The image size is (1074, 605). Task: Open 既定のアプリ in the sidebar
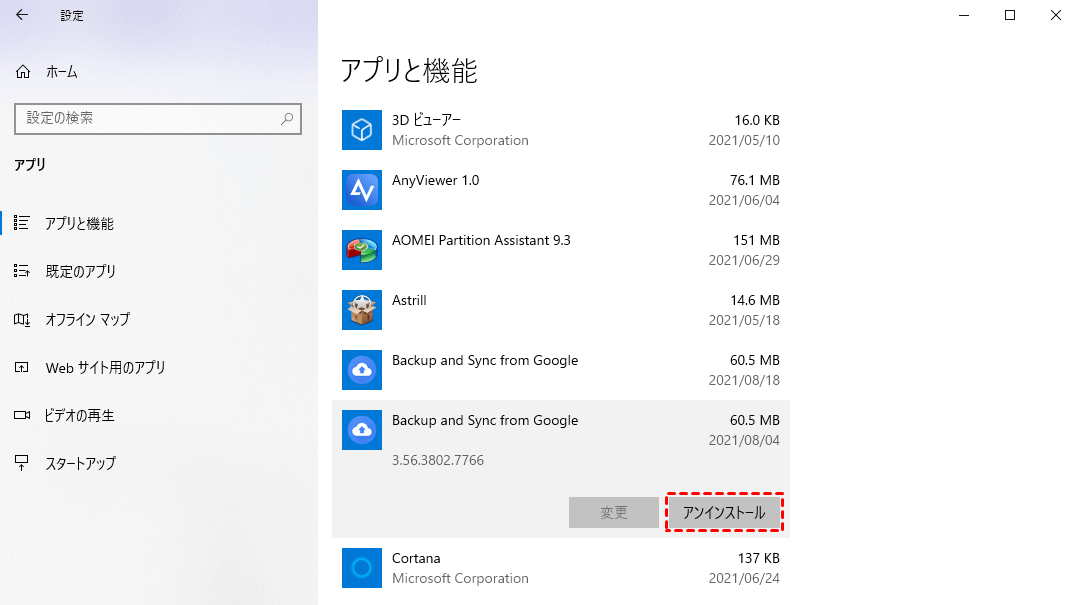click(x=81, y=271)
